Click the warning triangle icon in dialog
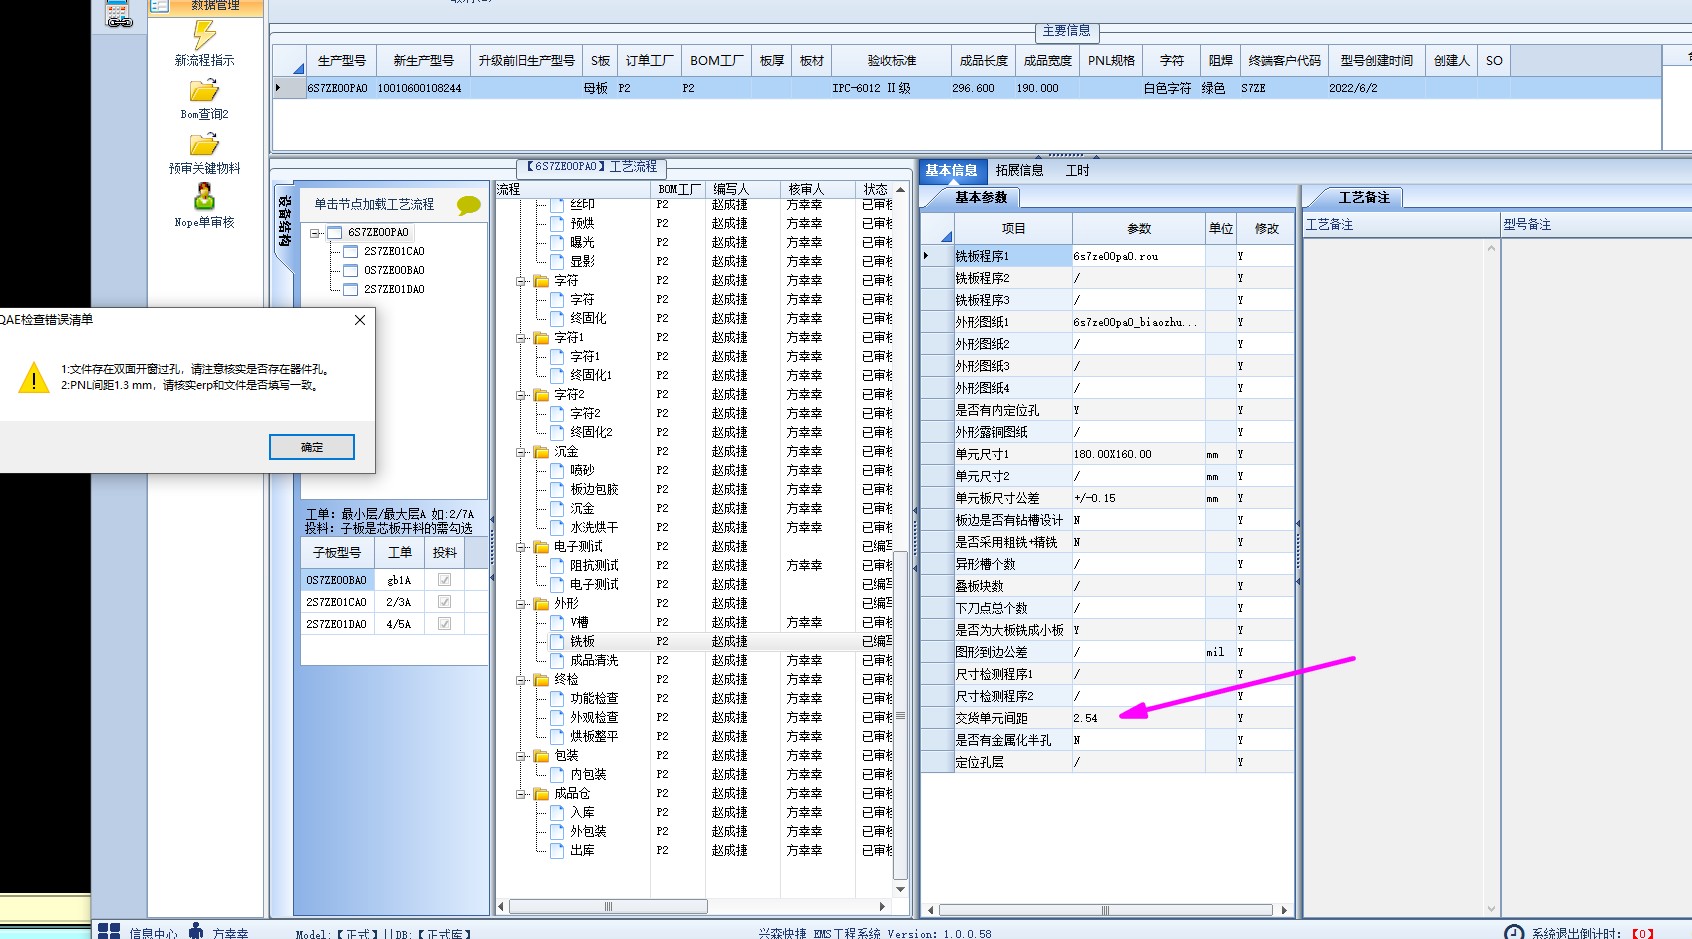Screen dimensions: 1692x939 34,377
